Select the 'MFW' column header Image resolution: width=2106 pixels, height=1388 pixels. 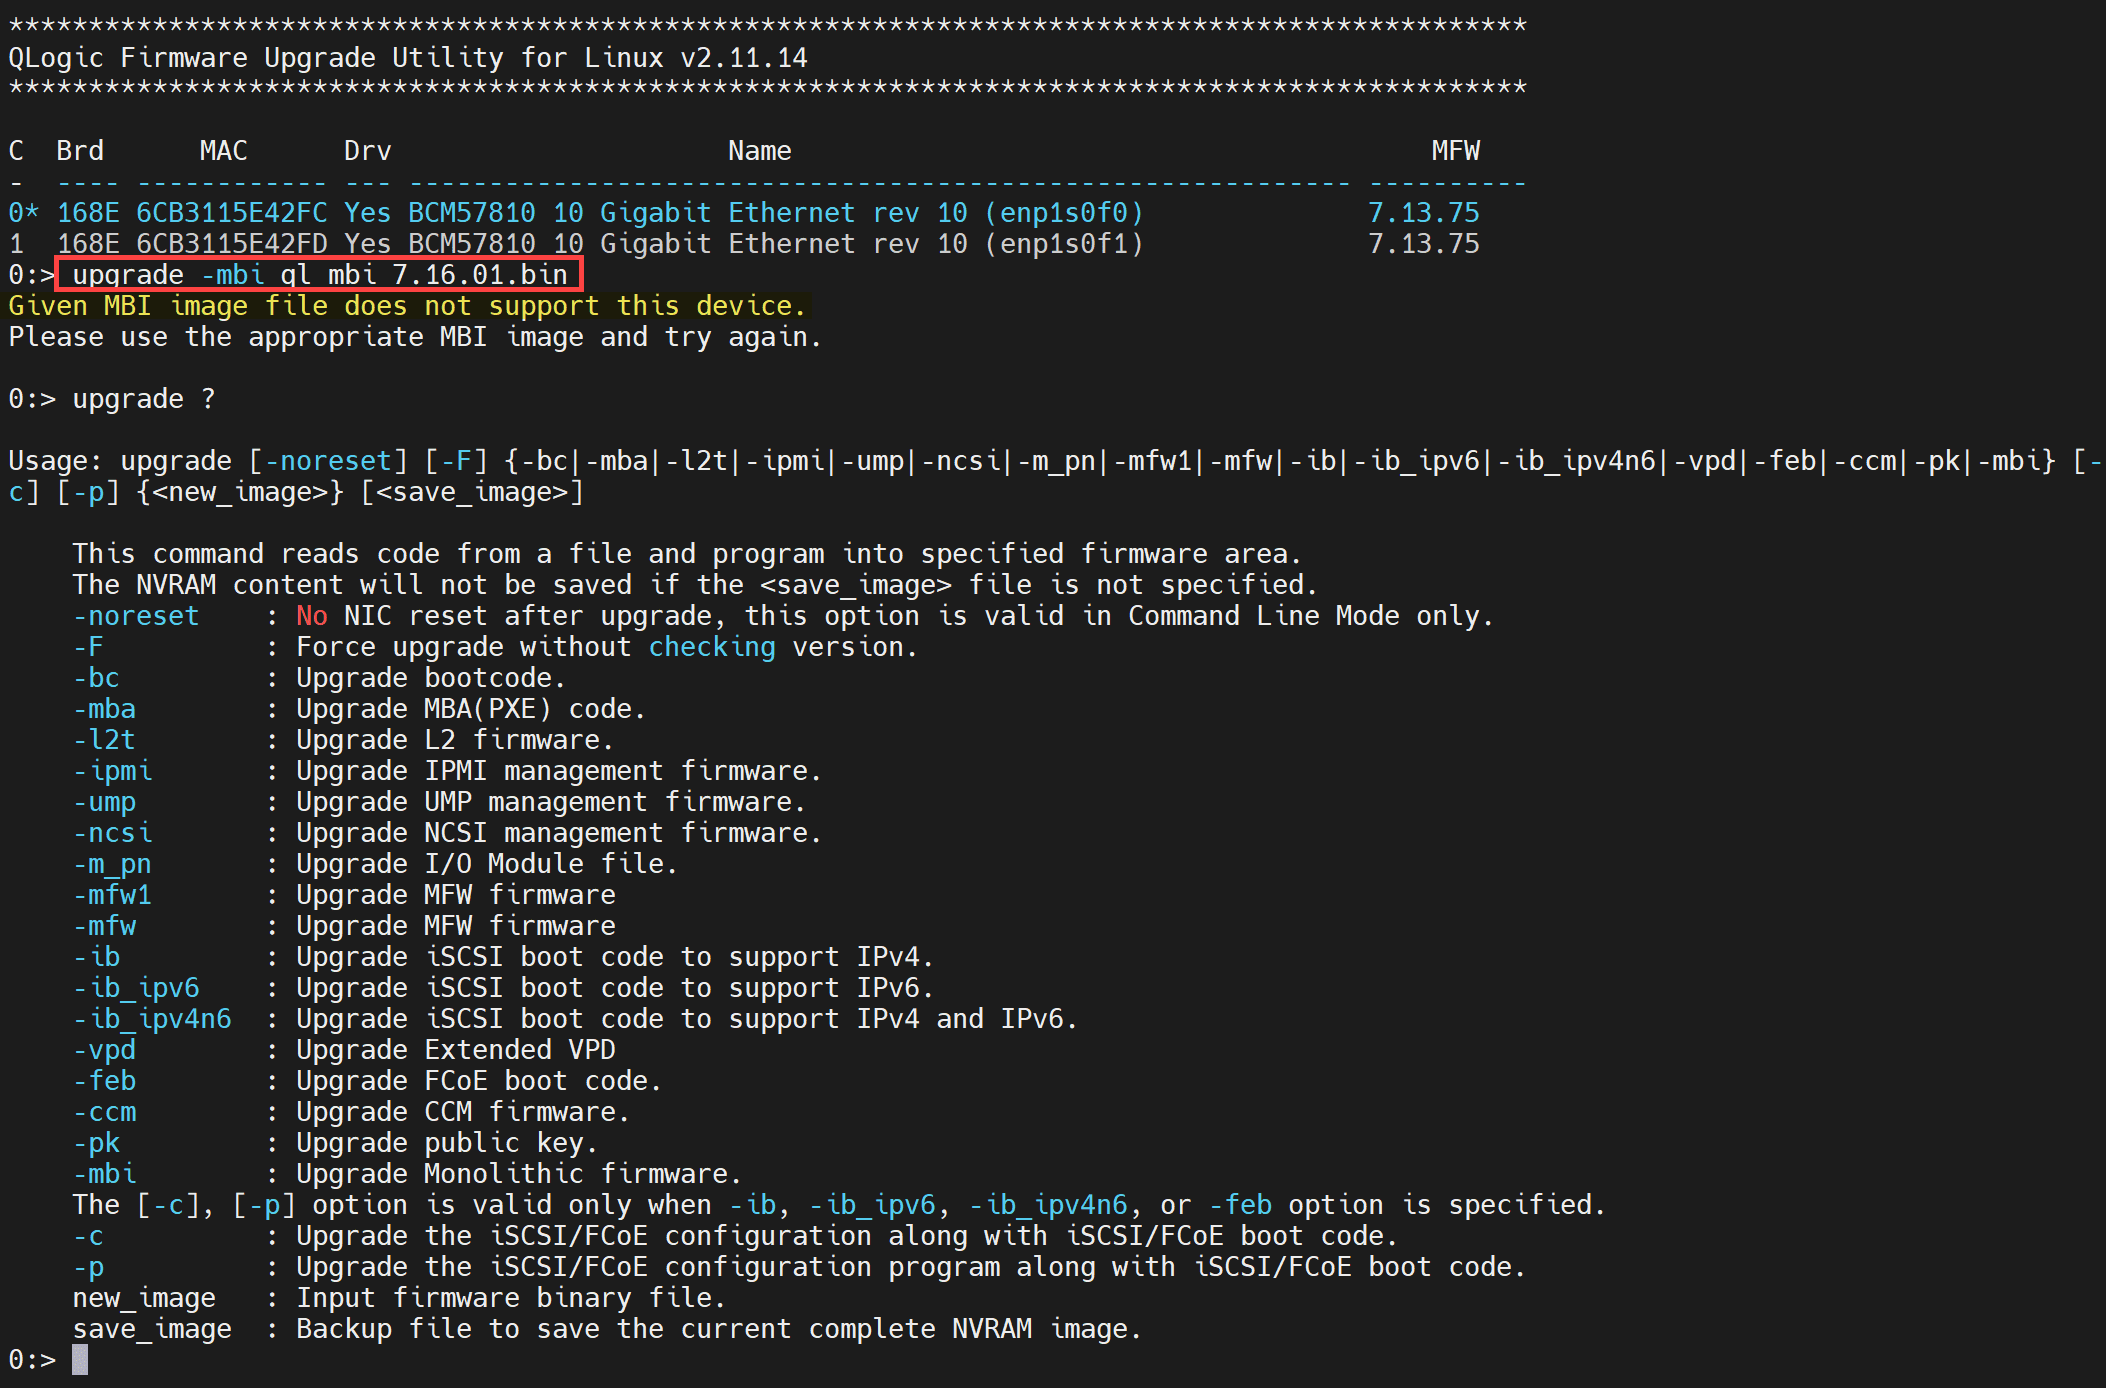tap(1455, 151)
